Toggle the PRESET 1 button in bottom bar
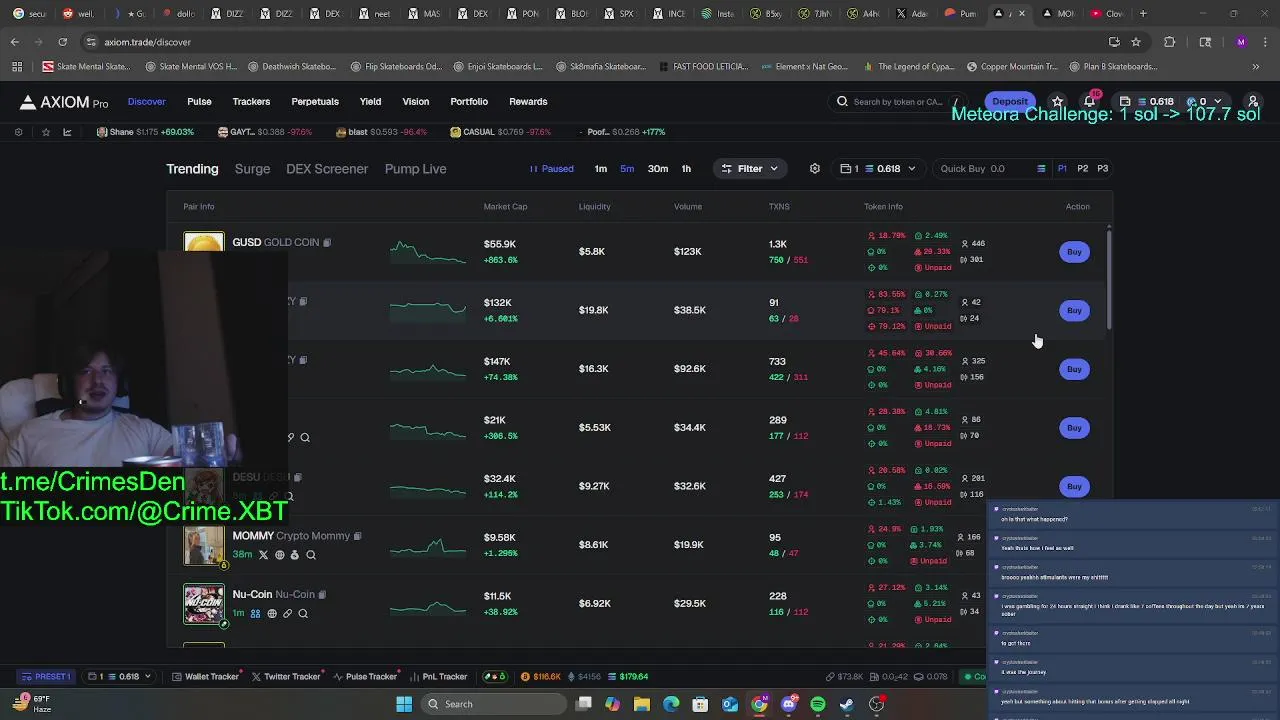 click(47, 677)
